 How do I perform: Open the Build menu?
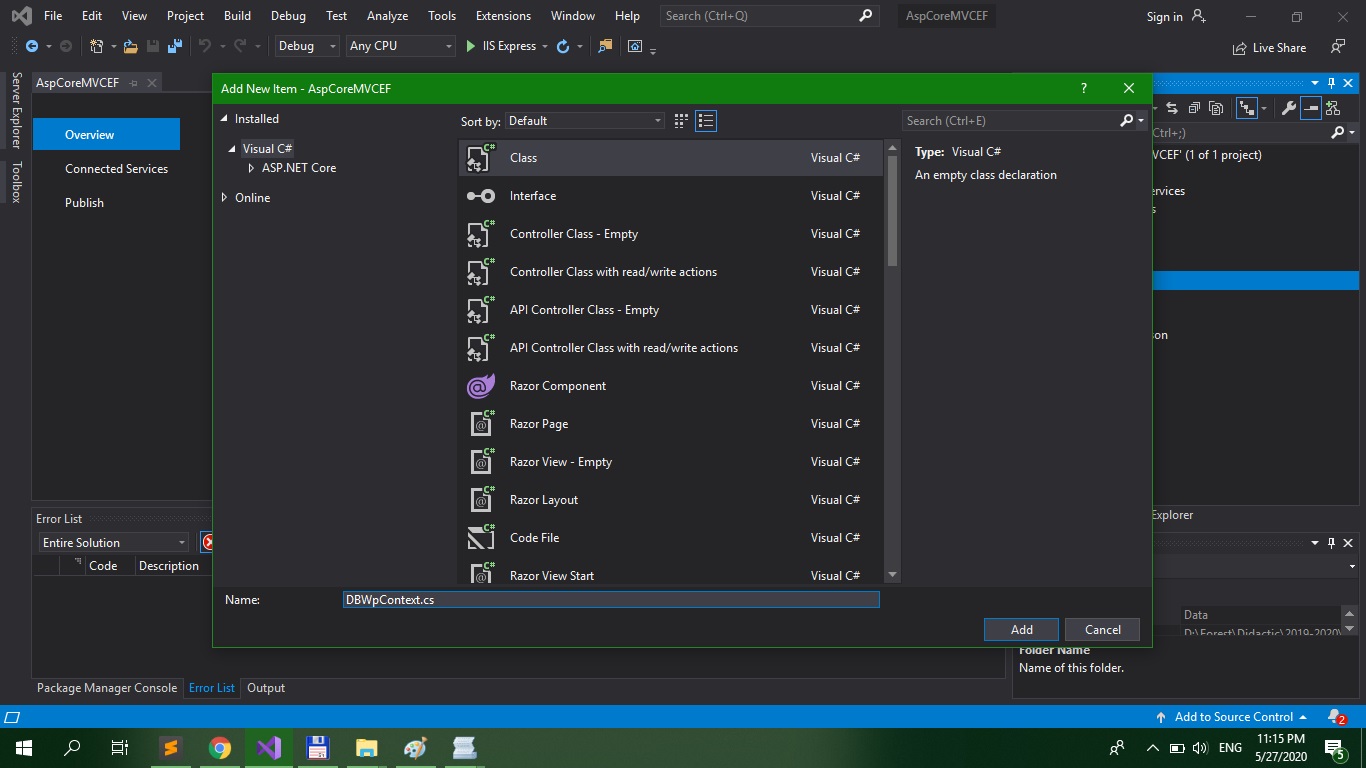coord(237,16)
